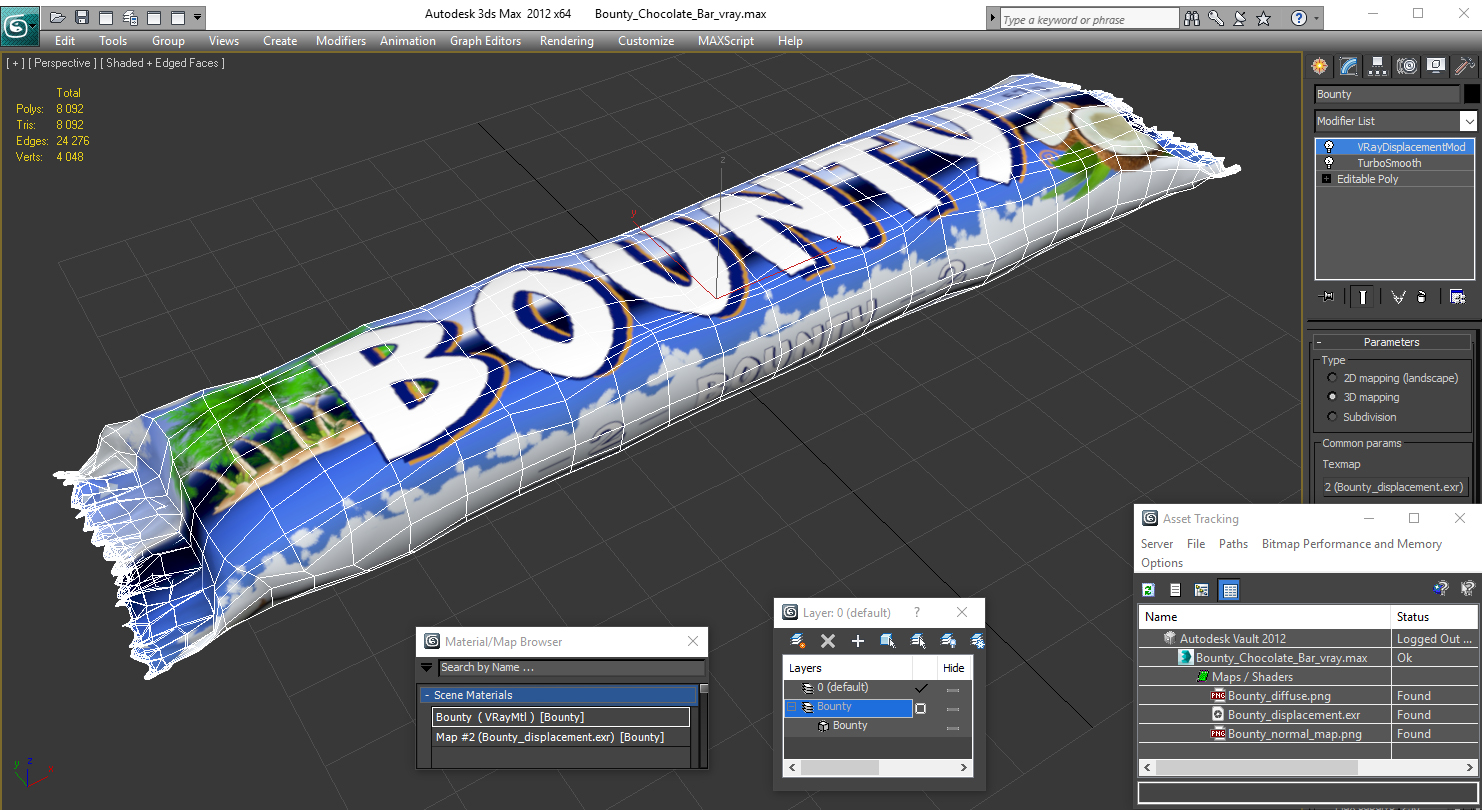Click Hide/Unhide All Layers icon

coord(947,641)
